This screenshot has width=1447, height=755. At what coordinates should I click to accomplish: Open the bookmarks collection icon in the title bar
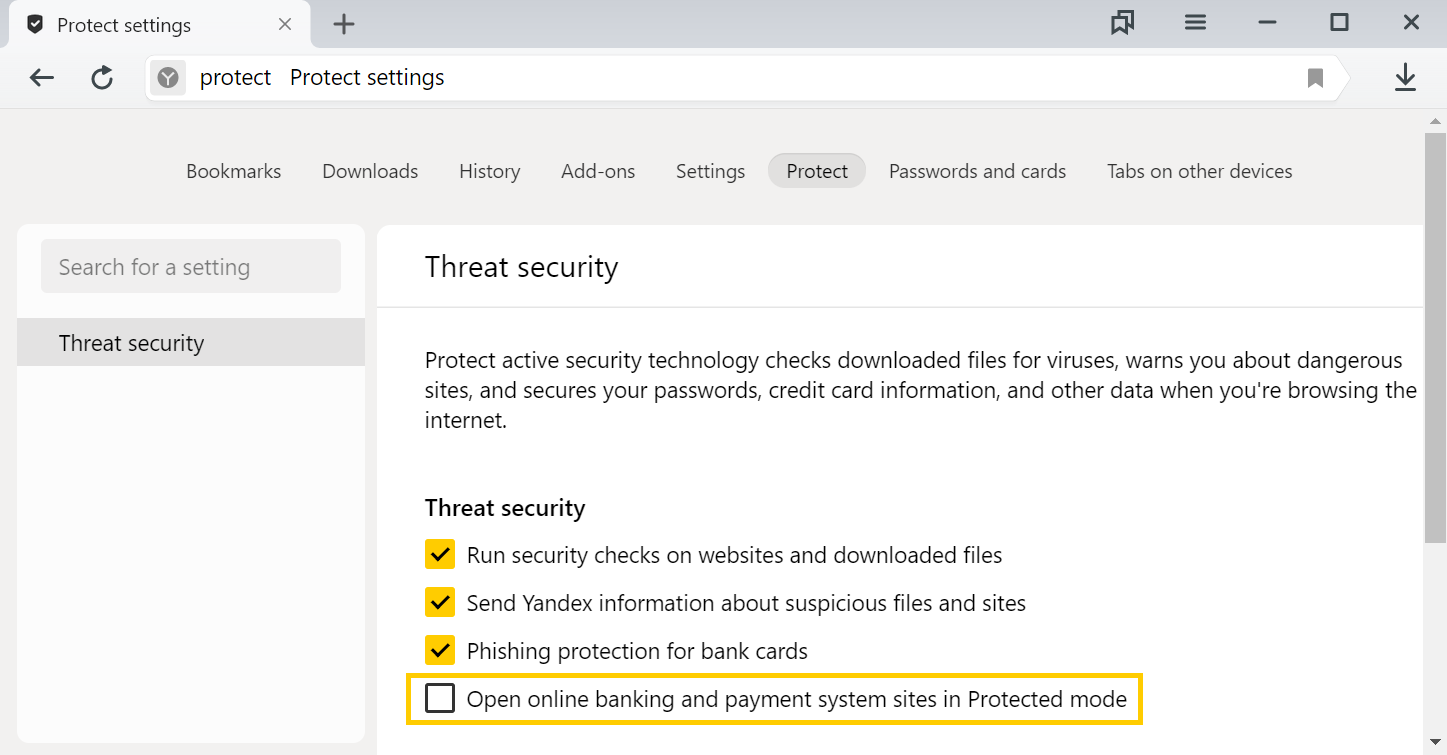[x=1123, y=23]
